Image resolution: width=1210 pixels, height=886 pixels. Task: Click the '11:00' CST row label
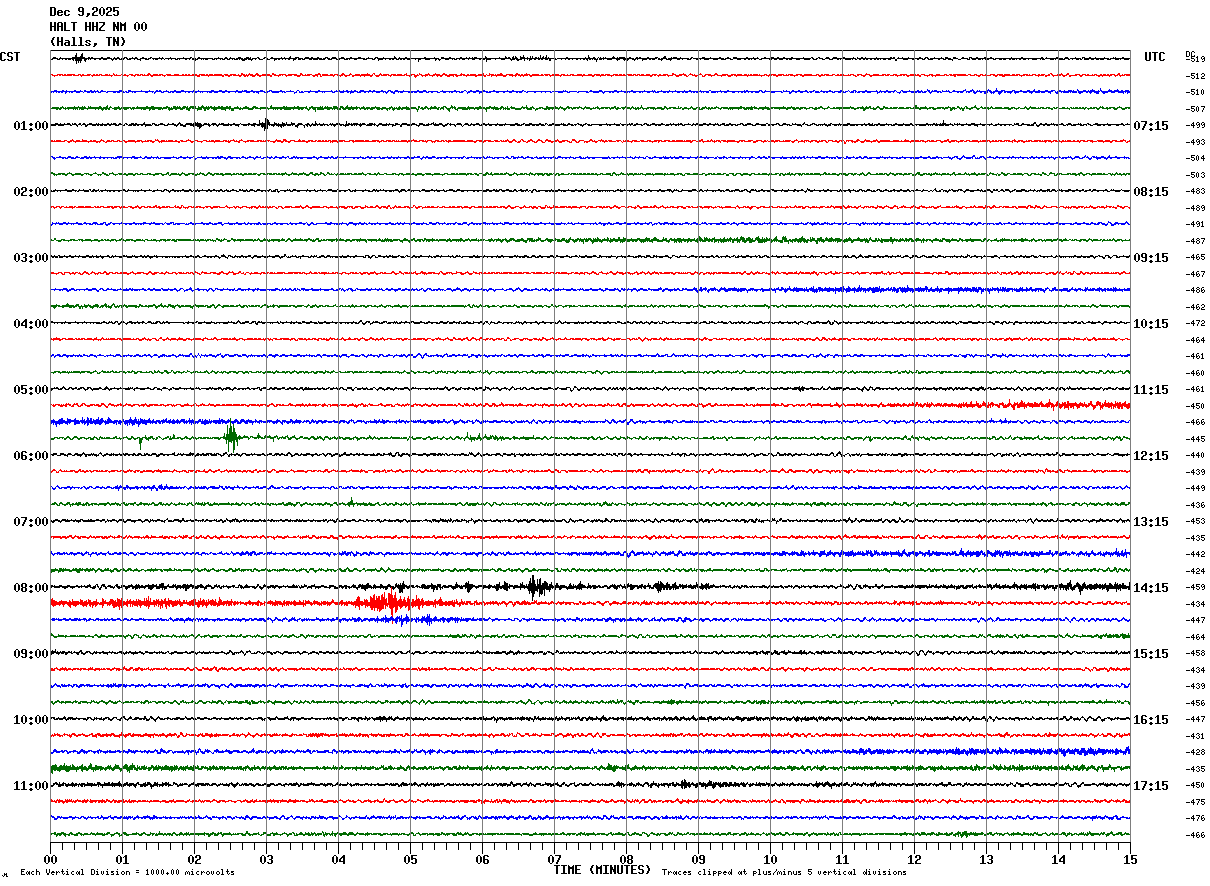[31, 785]
